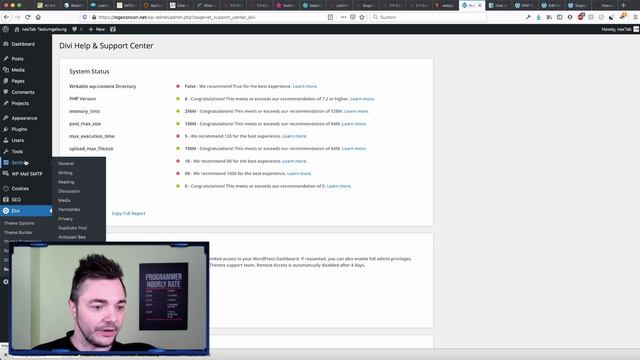The width and height of the screenshot is (640, 360).
Task: Open Theme Options under Divi
Action: pyautogui.click(x=19, y=223)
